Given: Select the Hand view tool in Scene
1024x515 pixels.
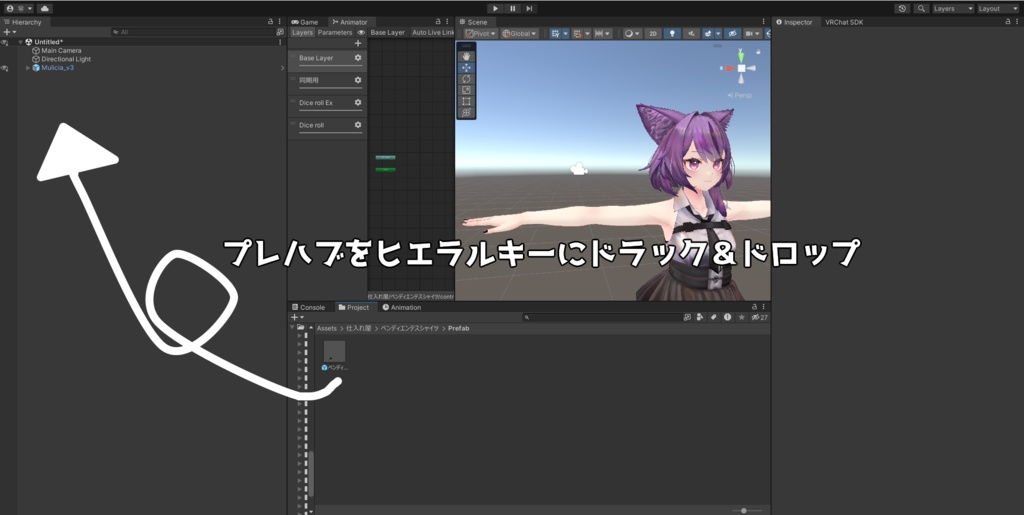Looking at the screenshot, I should click(x=466, y=56).
